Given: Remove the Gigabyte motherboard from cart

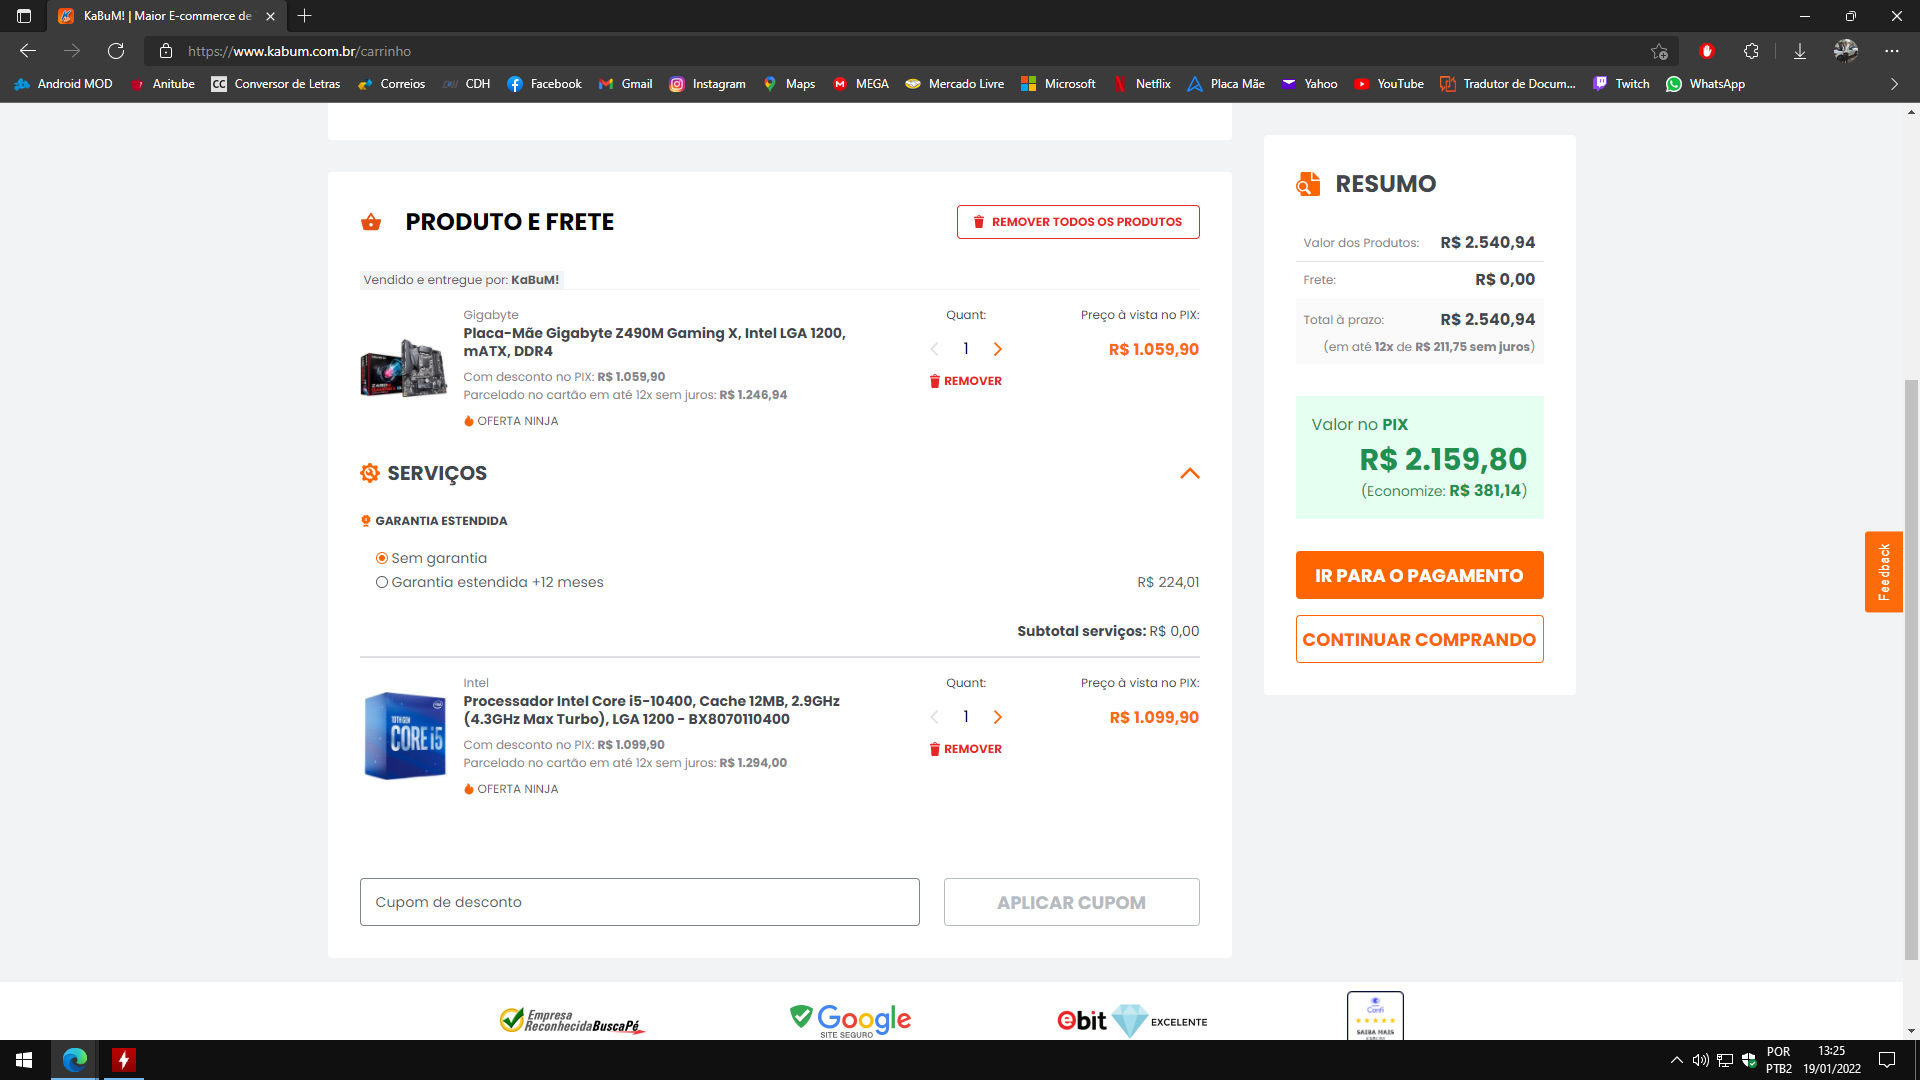Looking at the screenshot, I should [x=965, y=381].
